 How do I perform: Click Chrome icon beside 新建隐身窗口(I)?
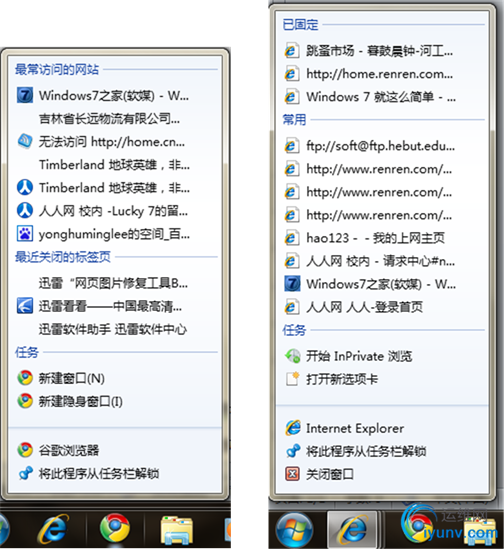pyautogui.click(x=25, y=401)
